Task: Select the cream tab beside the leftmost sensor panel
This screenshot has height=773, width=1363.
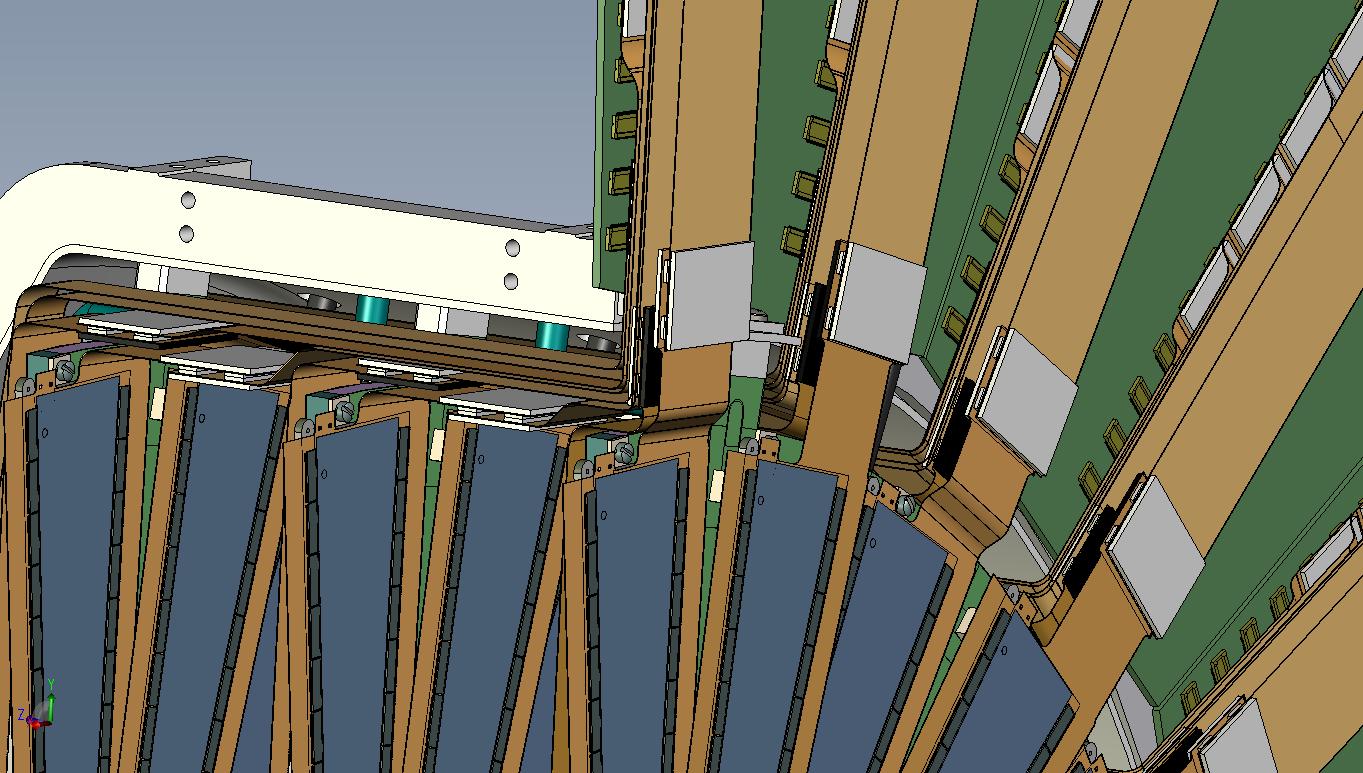Action: pyautogui.click(x=157, y=404)
